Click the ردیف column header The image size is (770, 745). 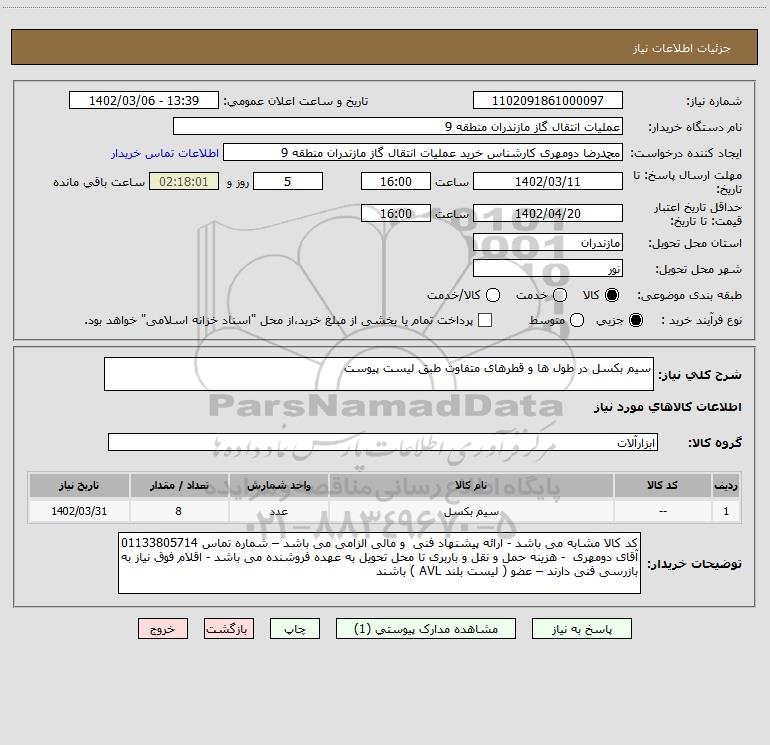(726, 485)
